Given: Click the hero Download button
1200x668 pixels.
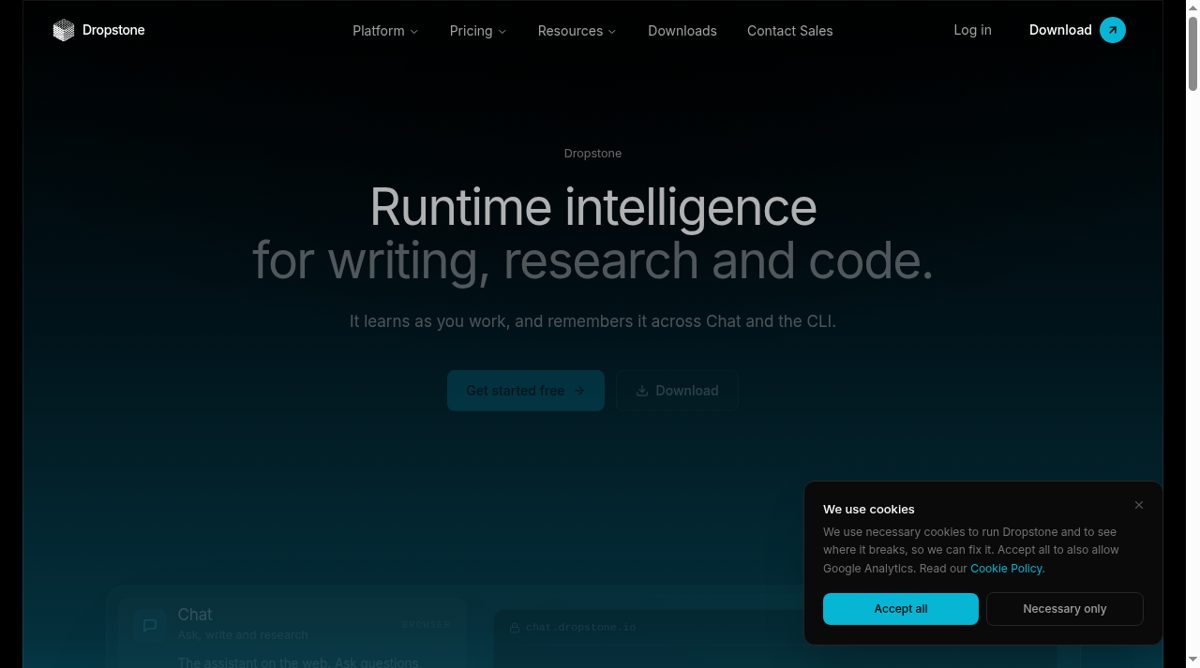Looking at the screenshot, I should [x=677, y=391].
